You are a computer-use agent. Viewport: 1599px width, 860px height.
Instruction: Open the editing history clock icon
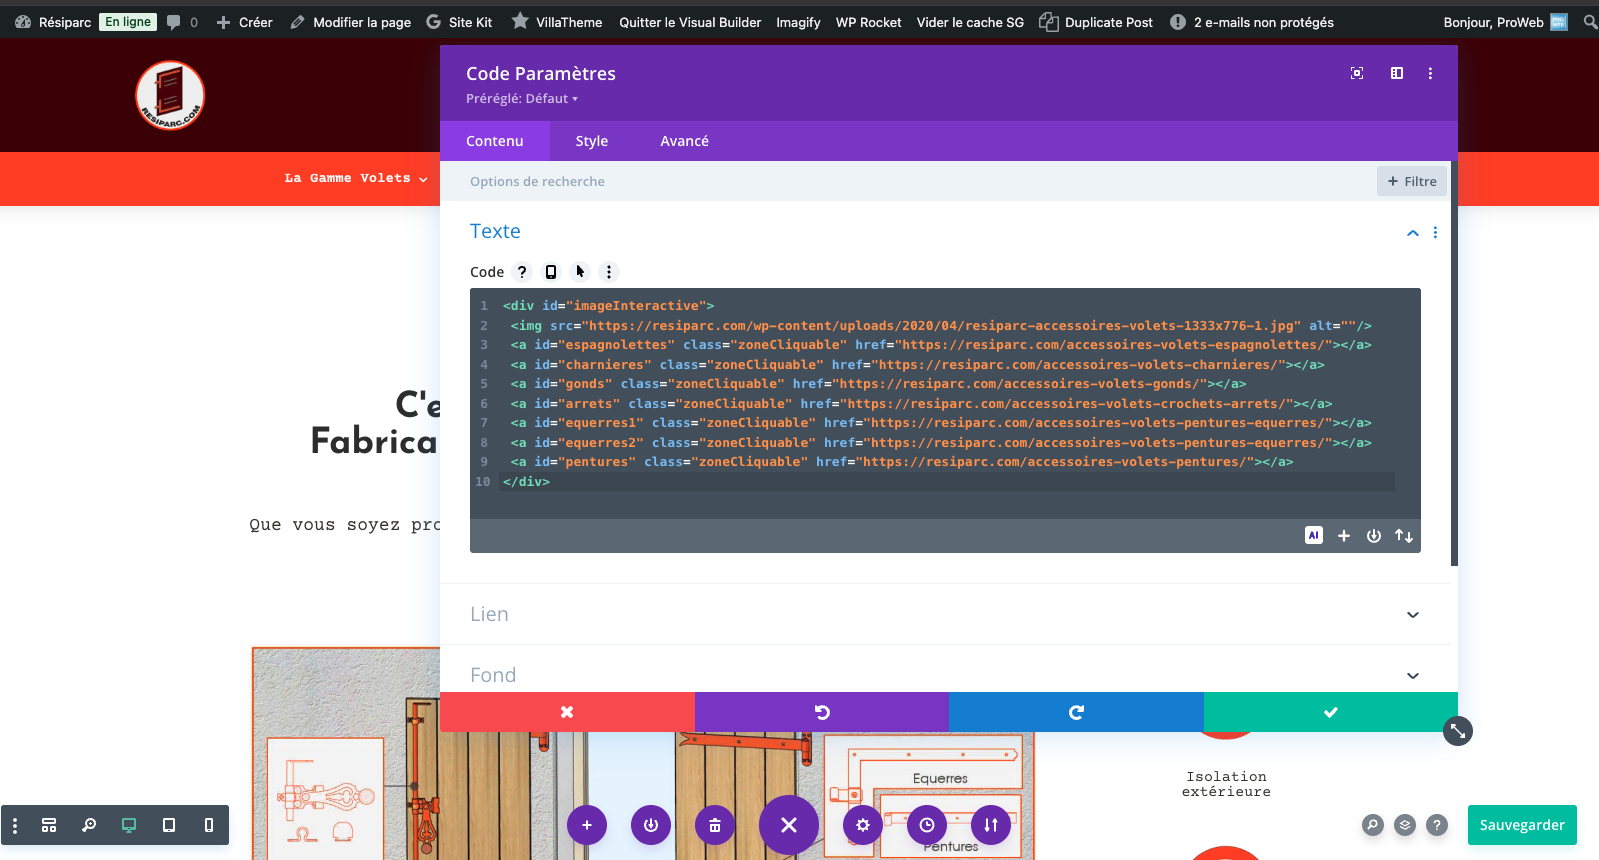[x=927, y=825]
